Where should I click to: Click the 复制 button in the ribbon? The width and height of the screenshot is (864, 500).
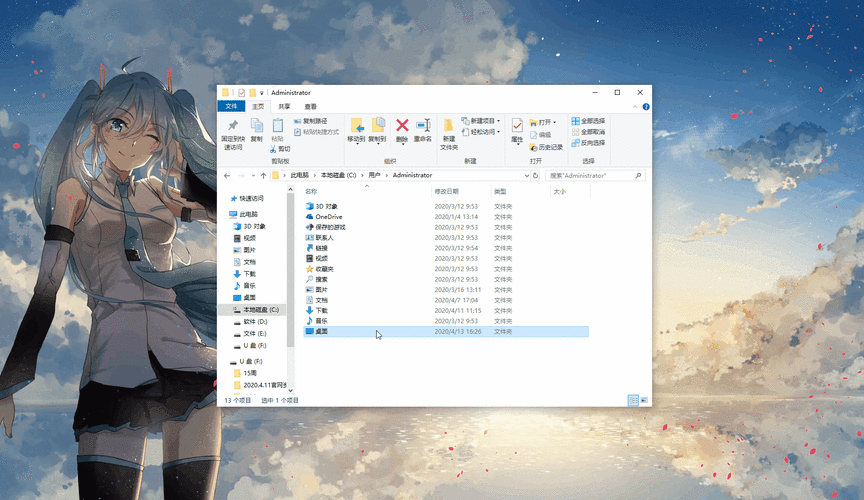pos(257,130)
